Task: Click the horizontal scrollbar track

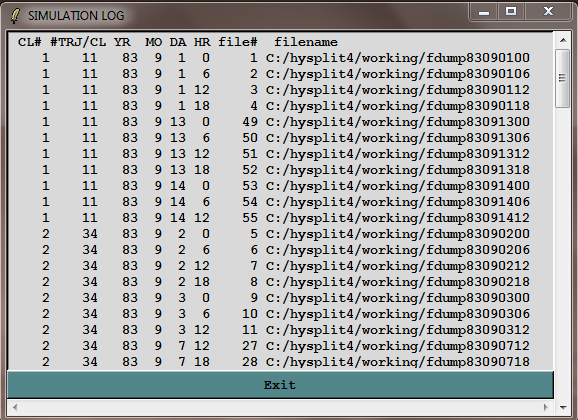Action: coord(280,407)
